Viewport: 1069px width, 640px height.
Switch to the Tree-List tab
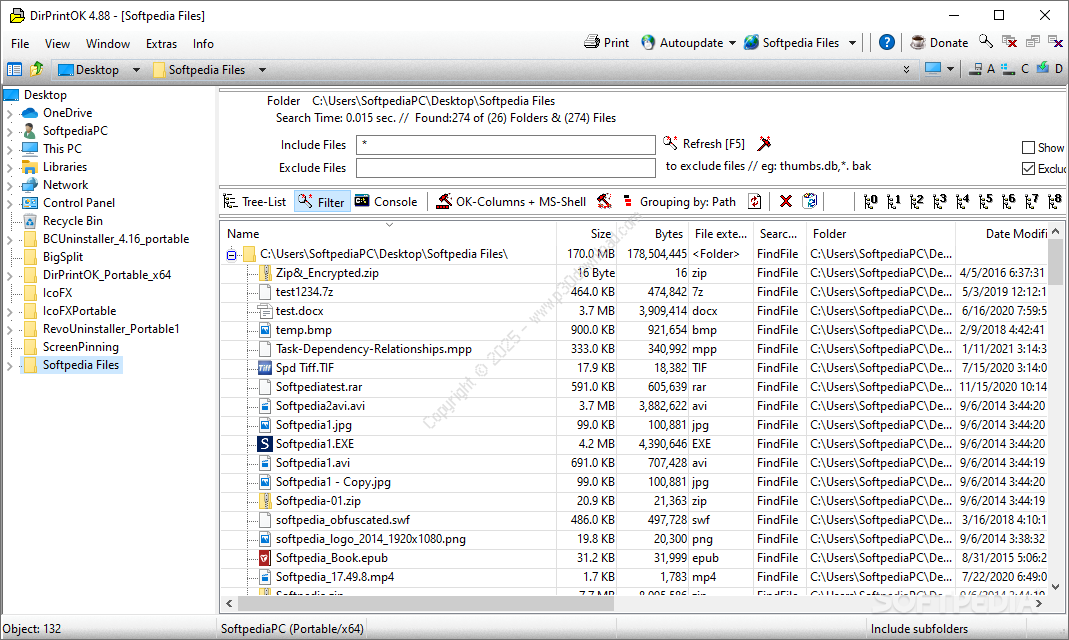click(x=255, y=201)
